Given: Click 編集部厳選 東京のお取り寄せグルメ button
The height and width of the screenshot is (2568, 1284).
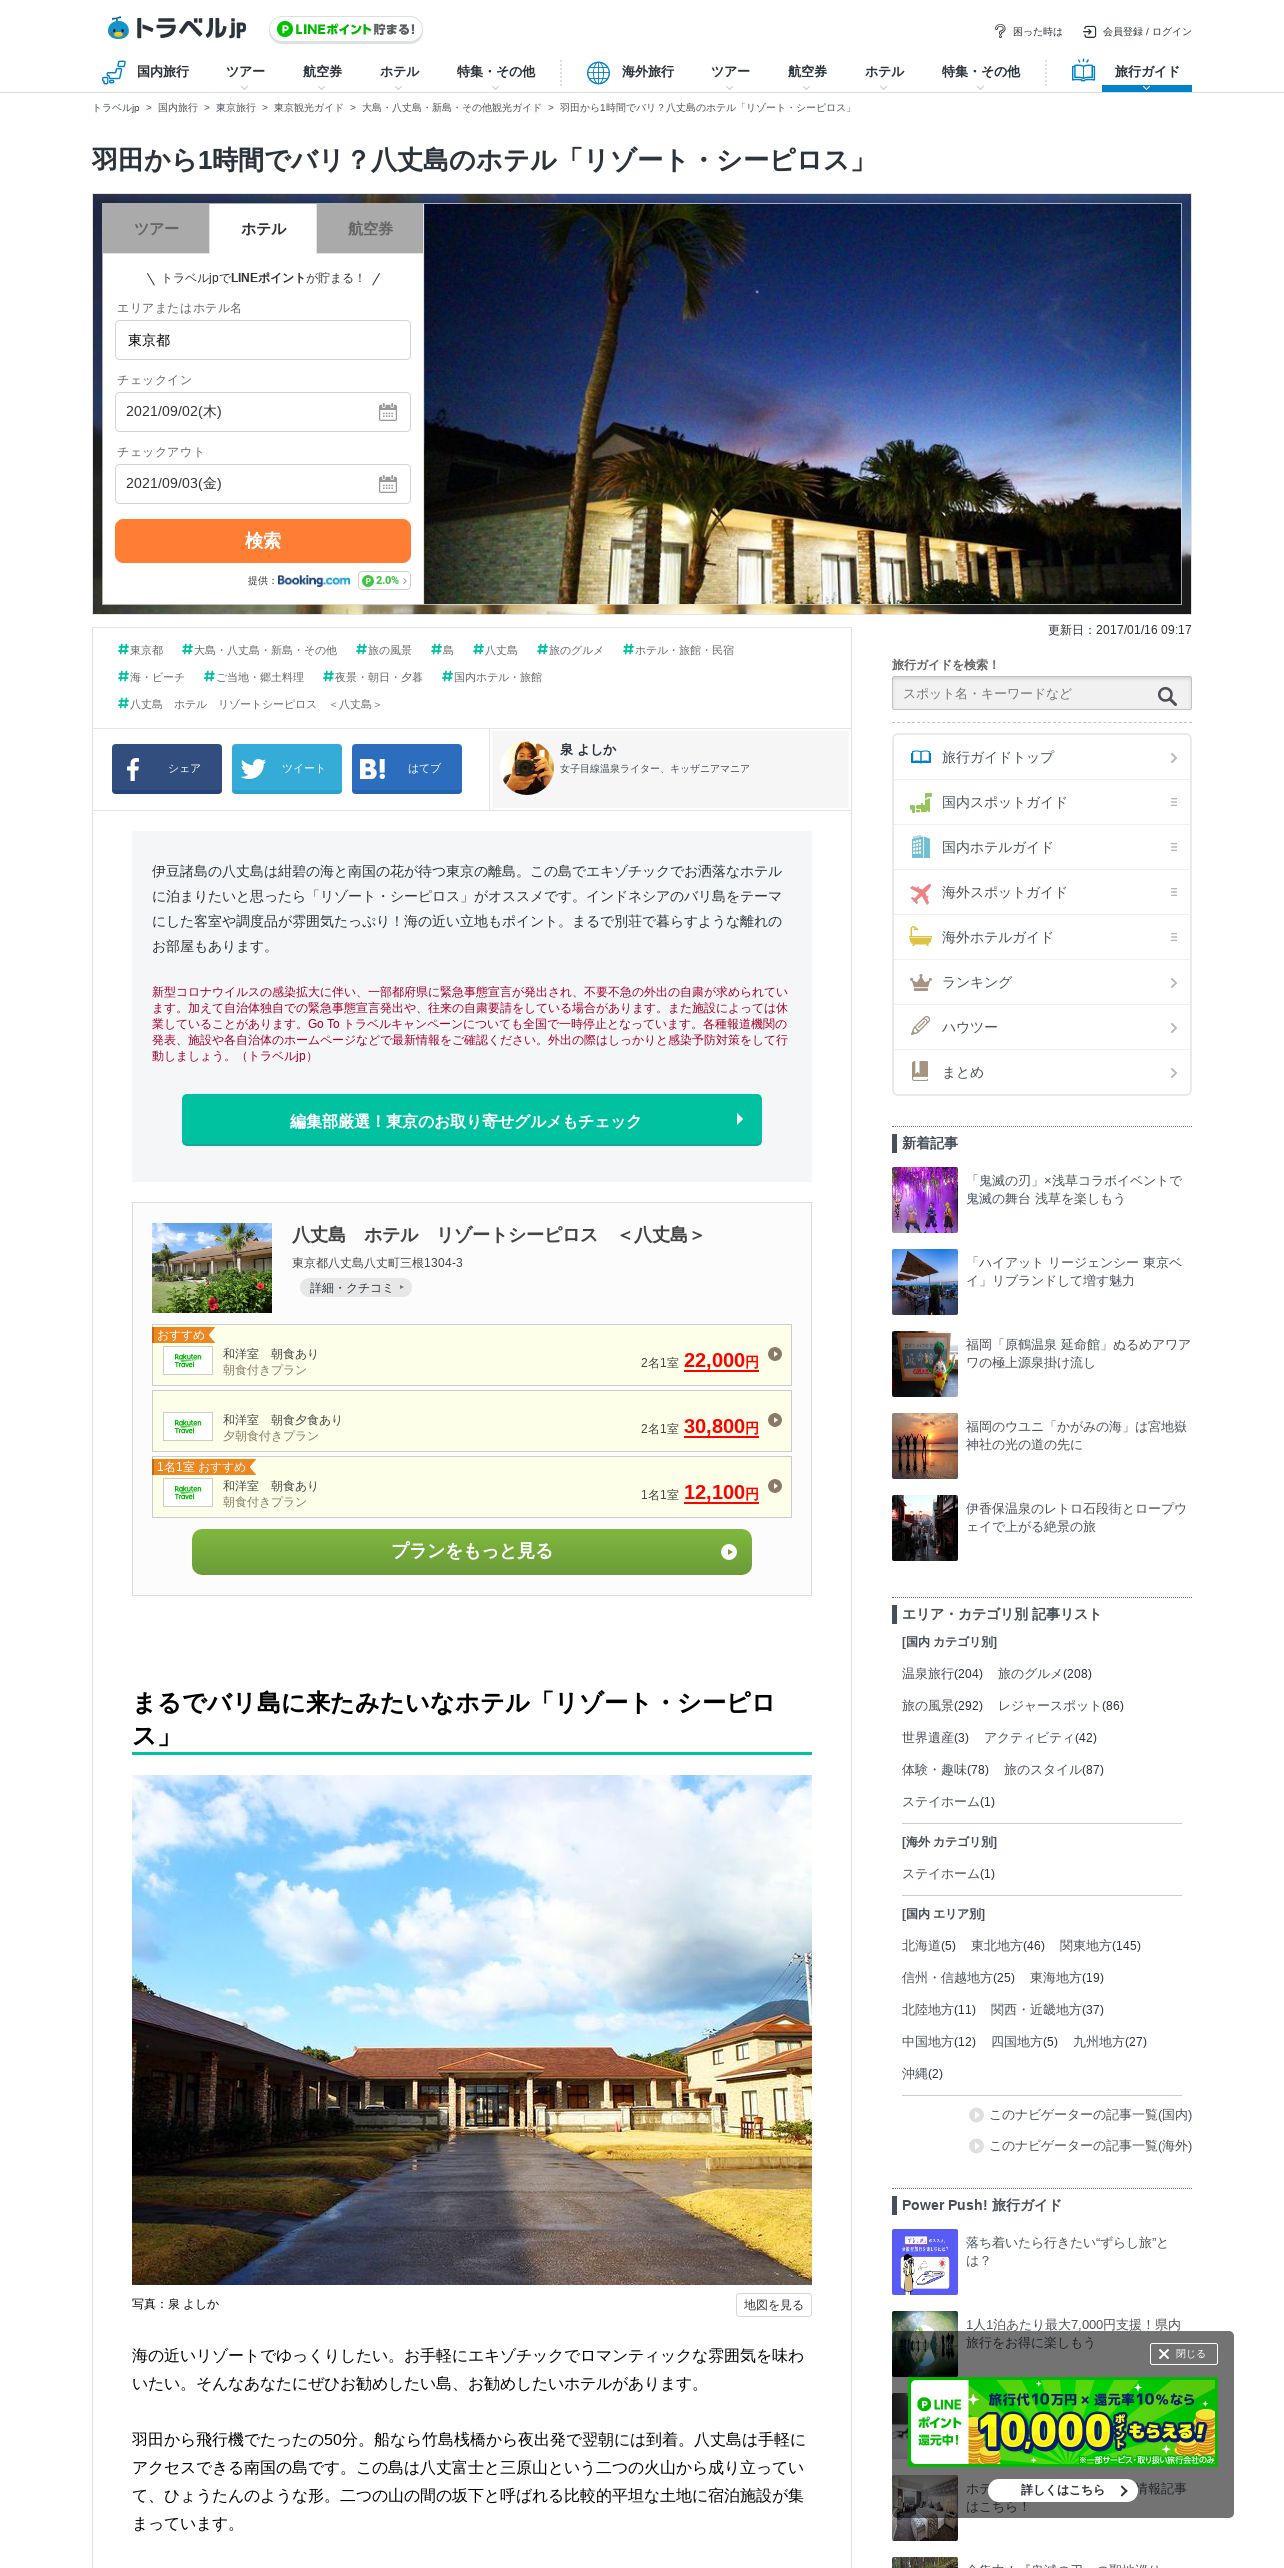Looking at the screenshot, I should 472,1120.
